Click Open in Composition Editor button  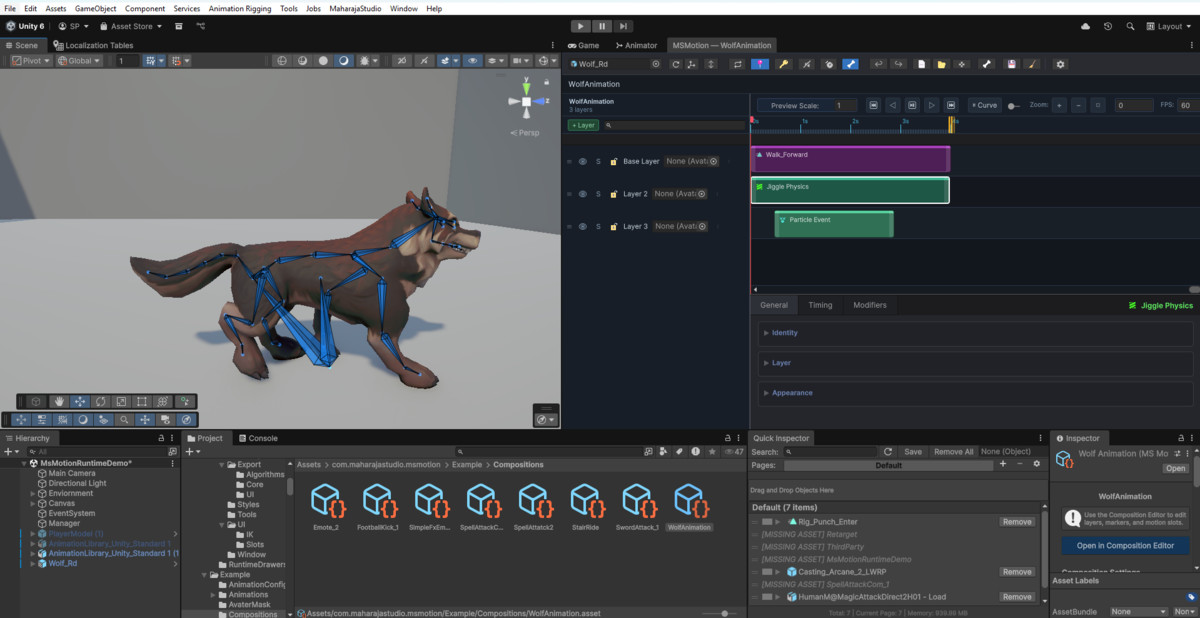coord(1125,546)
